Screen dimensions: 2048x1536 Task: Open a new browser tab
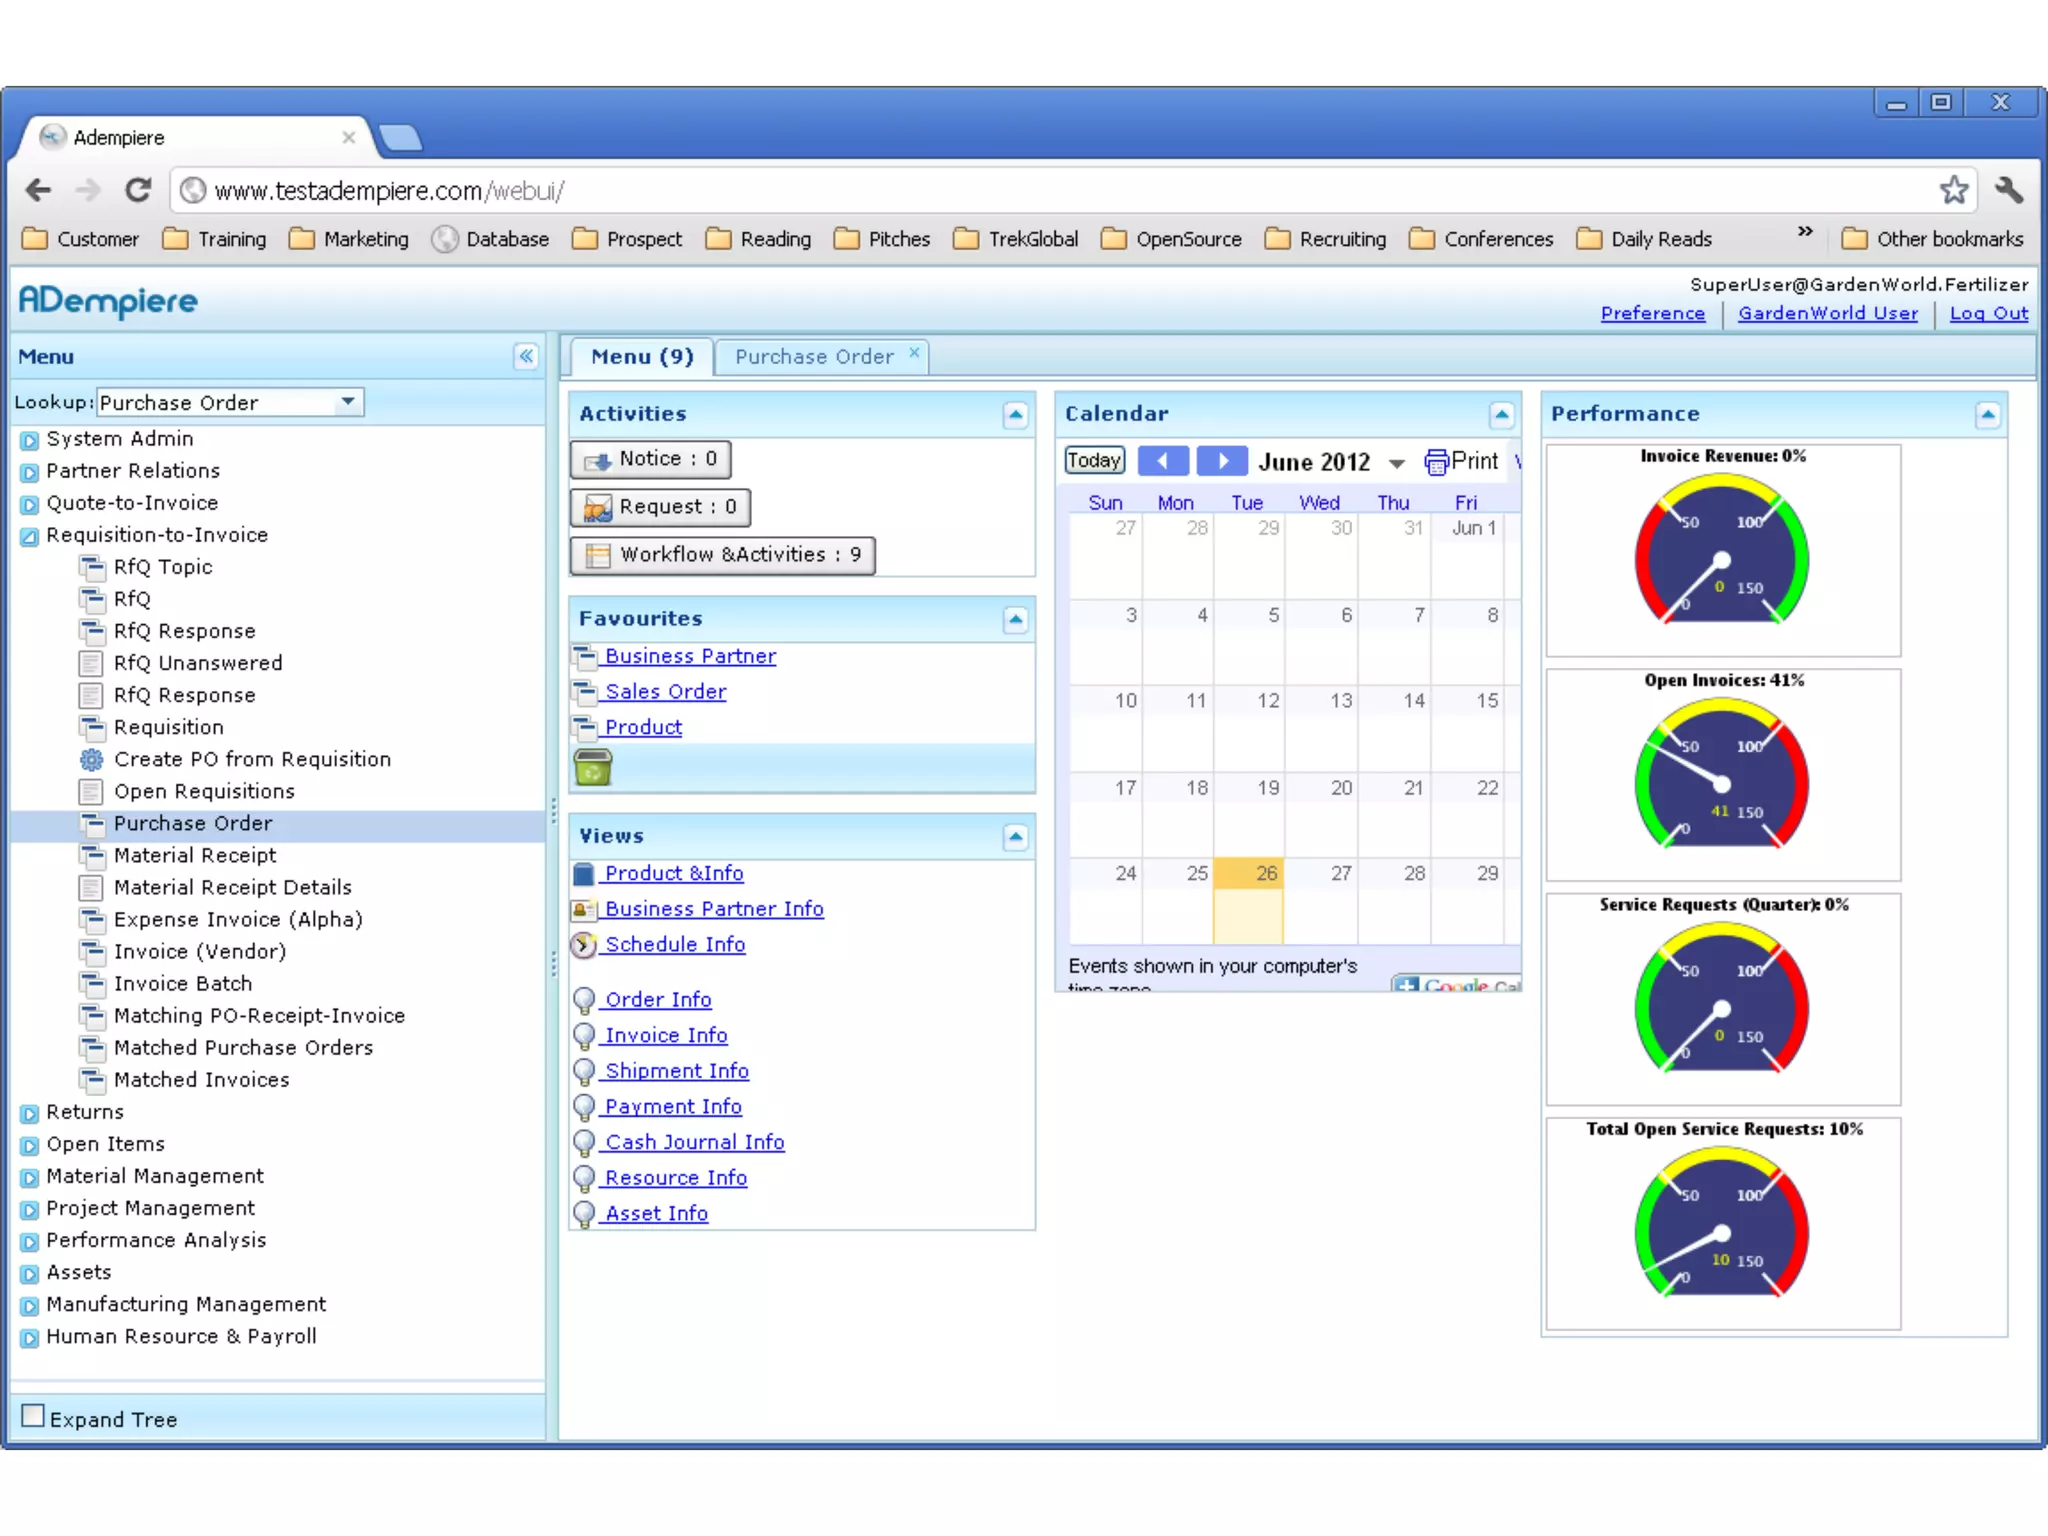pyautogui.click(x=401, y=138)
